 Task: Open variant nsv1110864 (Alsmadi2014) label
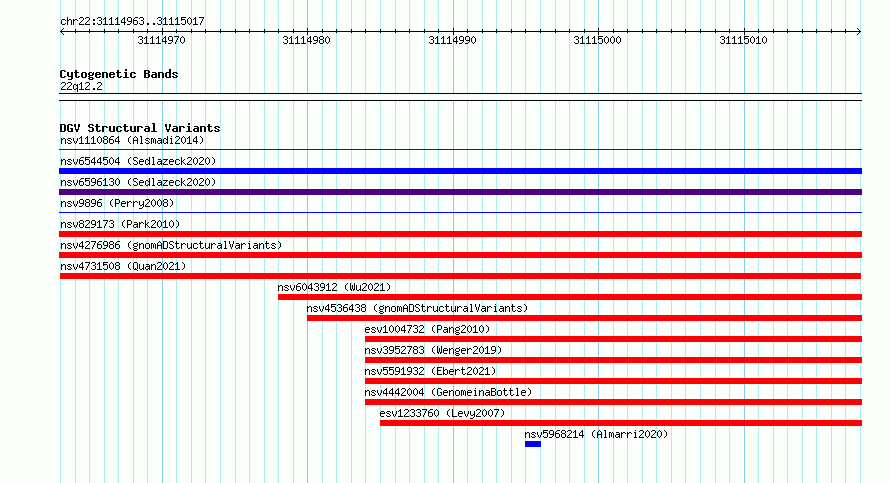point(132,140)
